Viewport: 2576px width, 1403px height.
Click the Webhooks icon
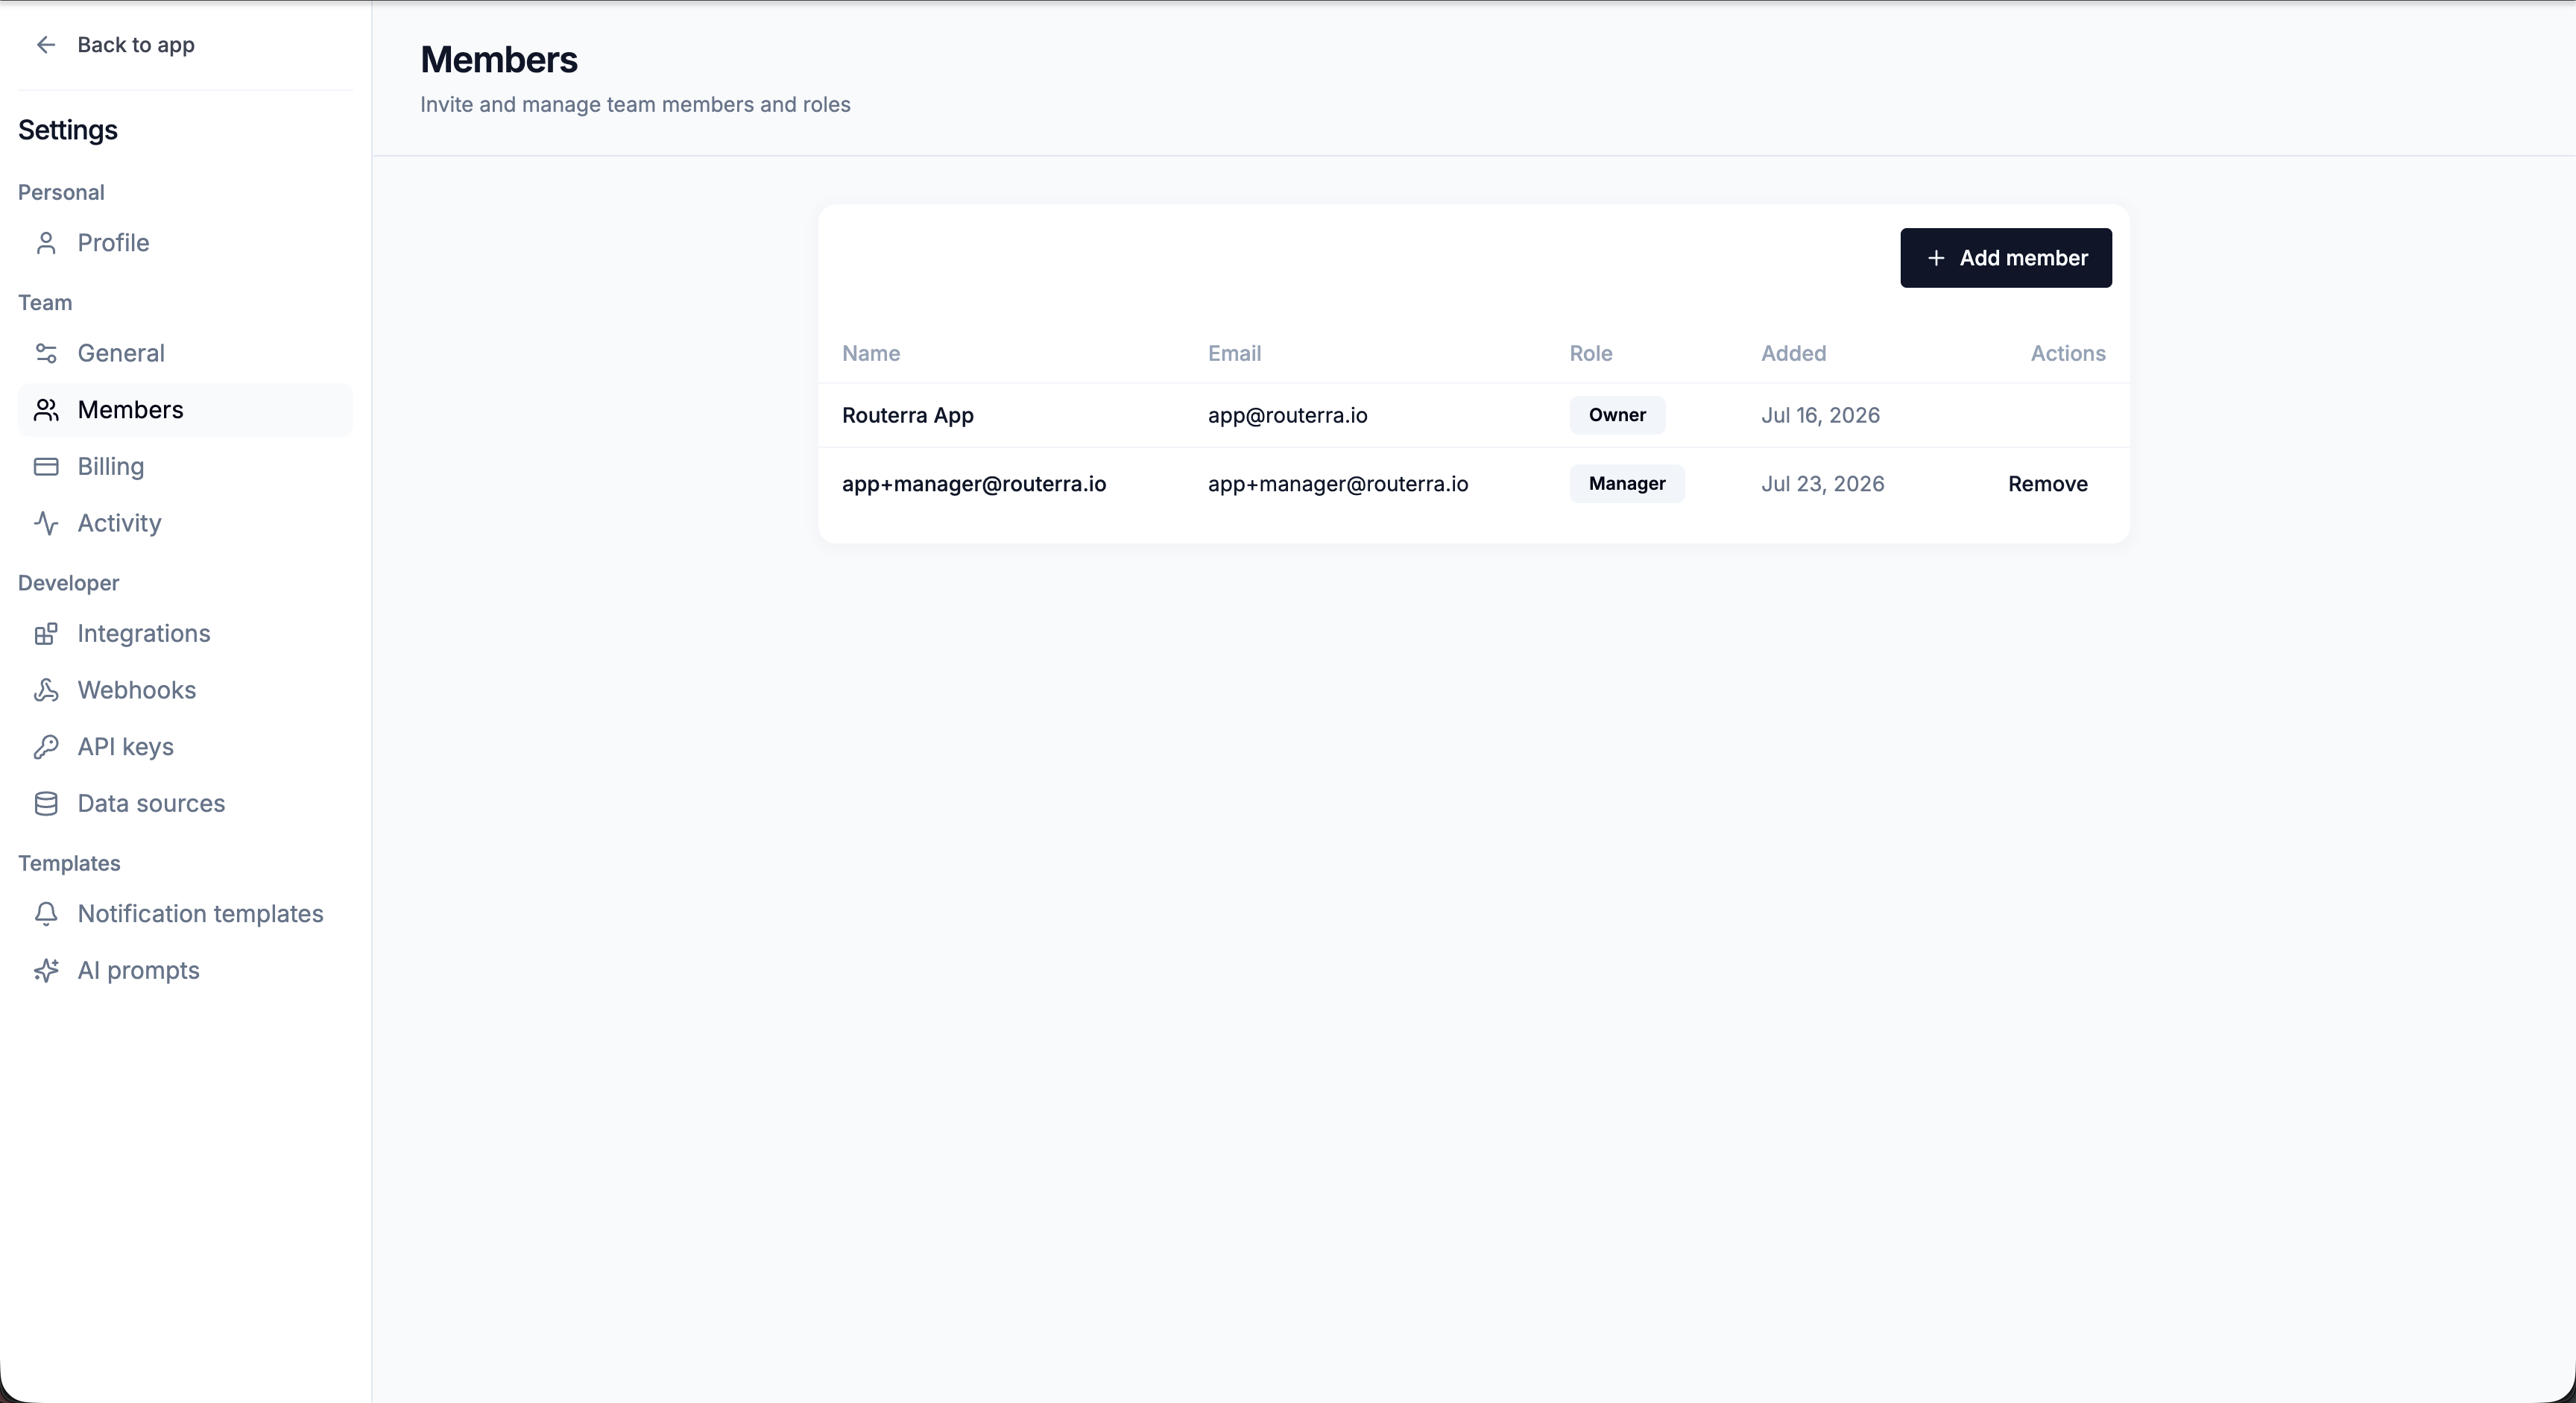point(46,690)
